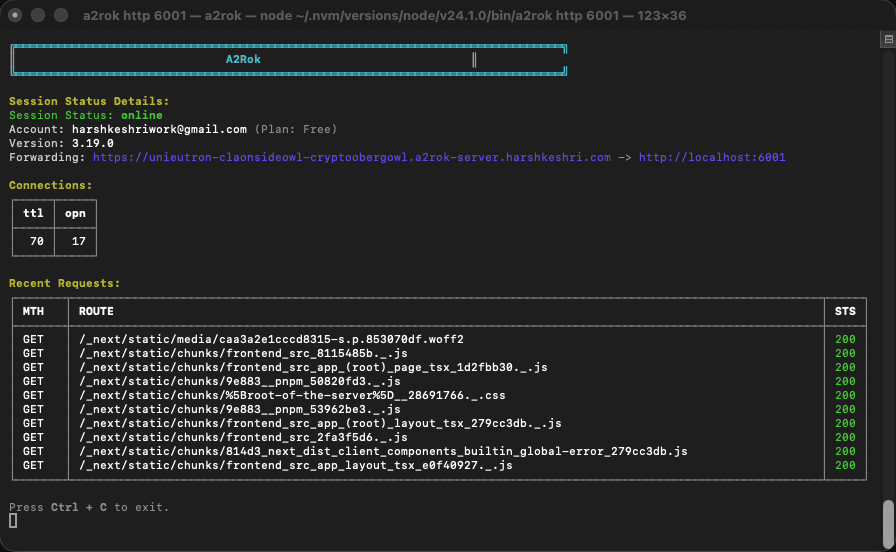Open the http://localhost:6001 link

point(712,157)
